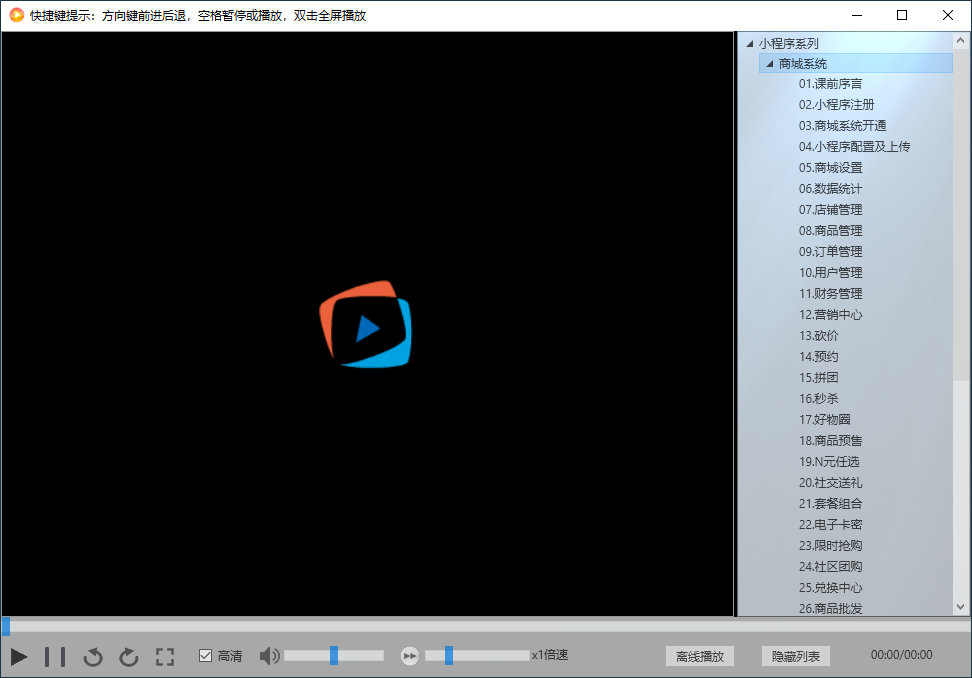
Task: Open lesson 10.用户管理
Action: point(830,273)
